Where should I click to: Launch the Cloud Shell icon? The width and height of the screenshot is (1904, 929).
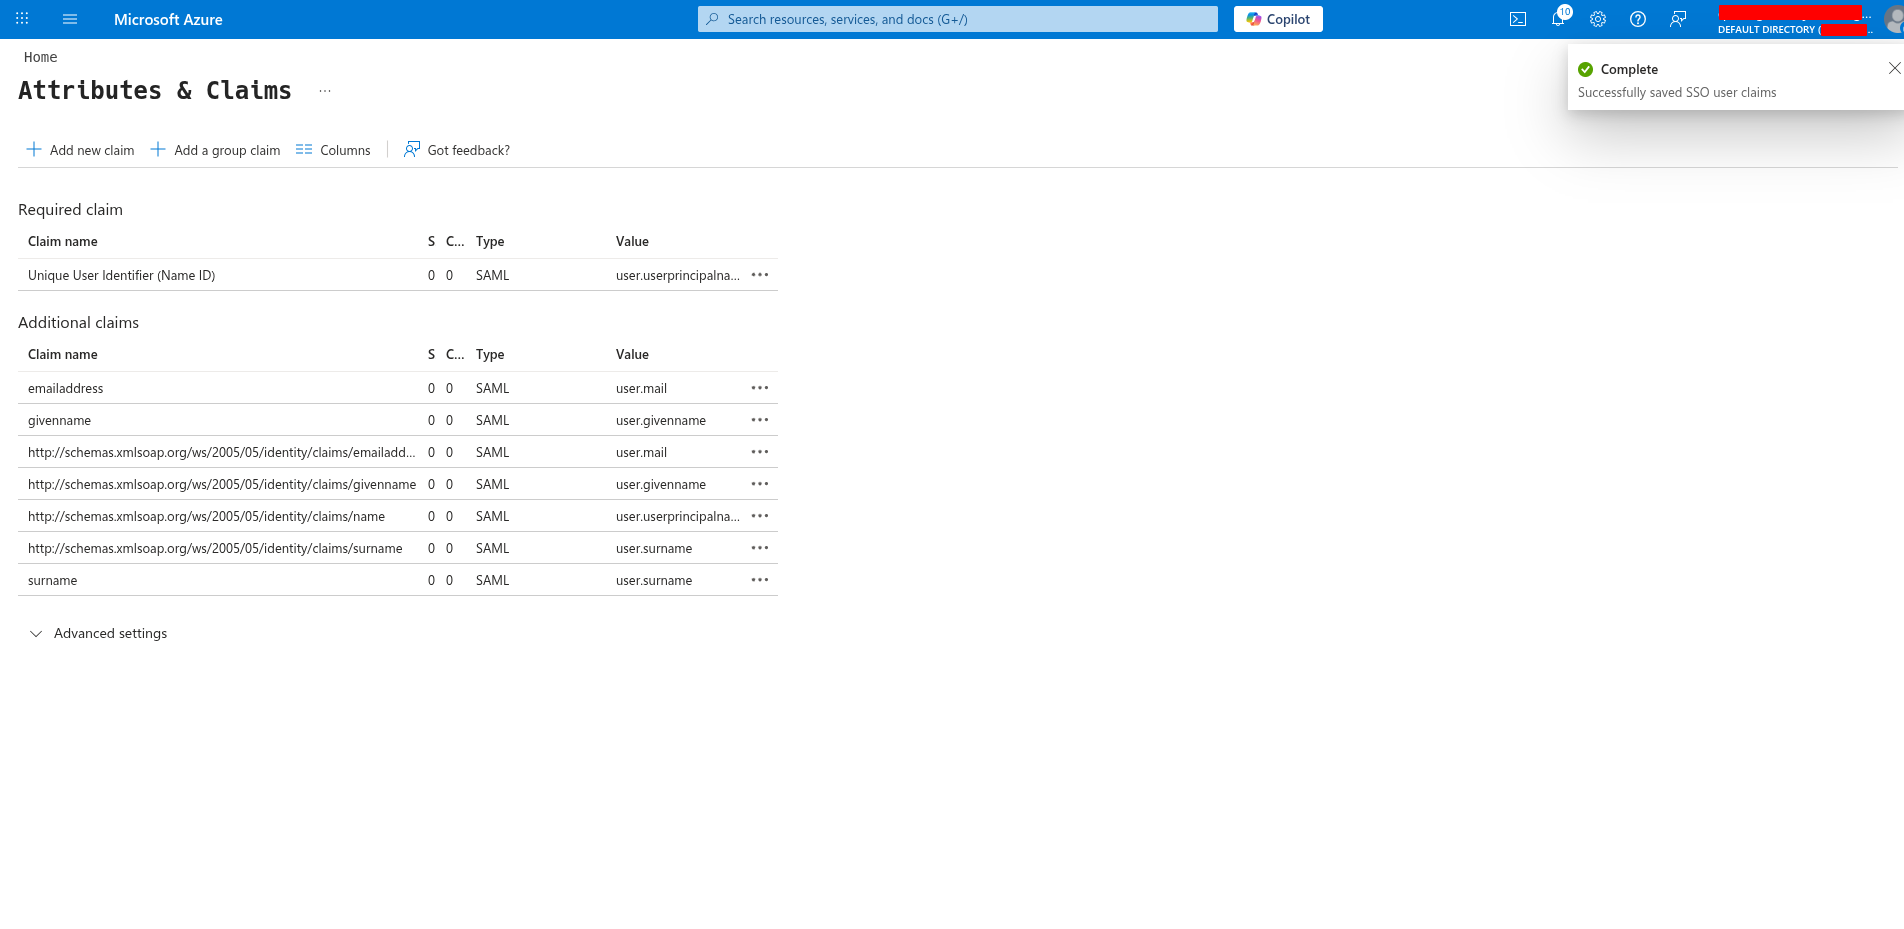(1518, 19)
